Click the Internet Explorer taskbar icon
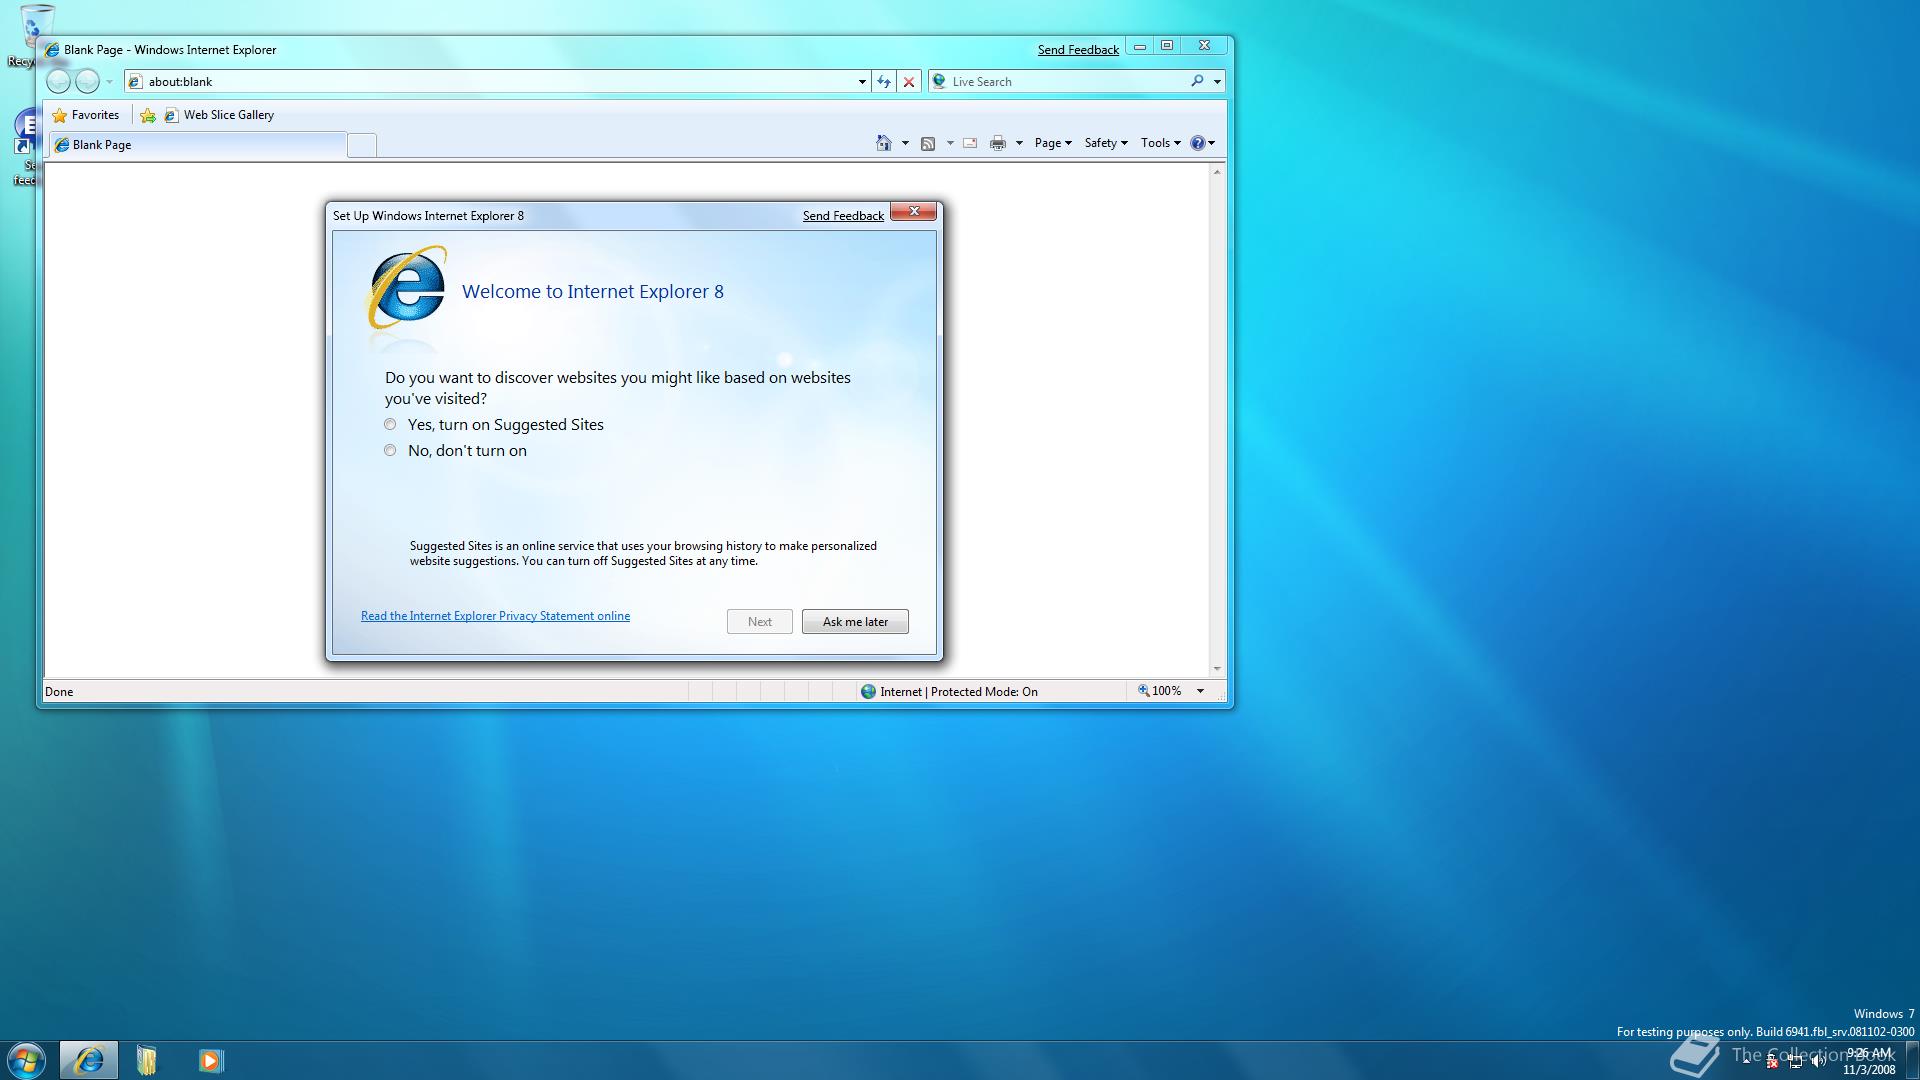This screenshot has height=1080, width=1920. (x=89, y=1060)
